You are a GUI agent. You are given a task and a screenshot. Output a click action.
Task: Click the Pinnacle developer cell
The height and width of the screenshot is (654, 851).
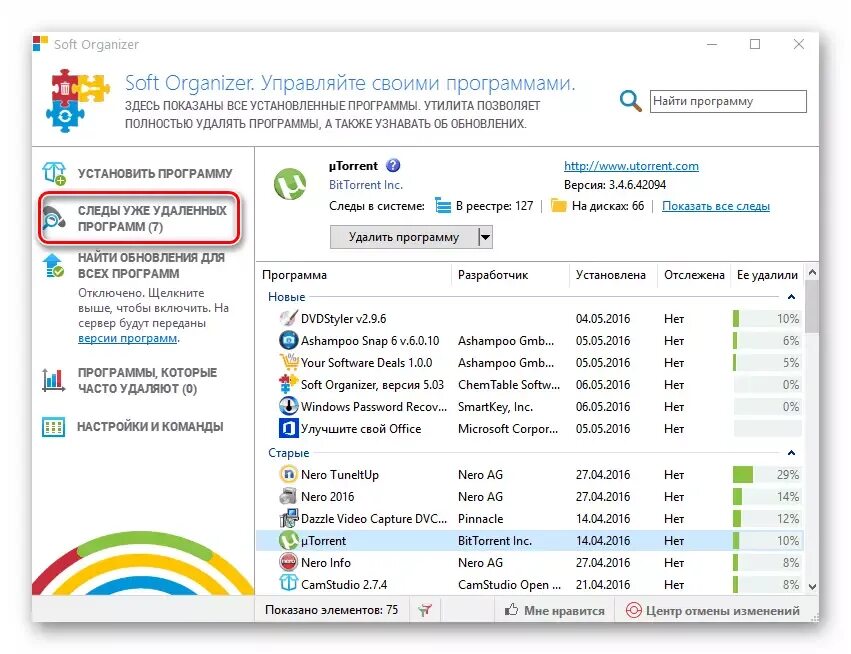[x=480, y=519]
